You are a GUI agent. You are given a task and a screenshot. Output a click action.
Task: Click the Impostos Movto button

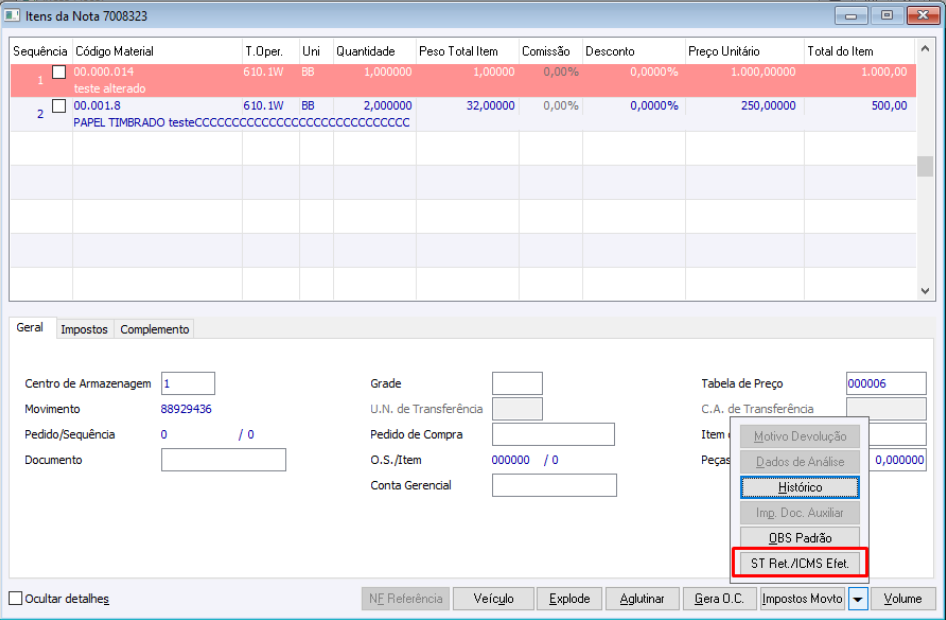click(x=802, y=599)
